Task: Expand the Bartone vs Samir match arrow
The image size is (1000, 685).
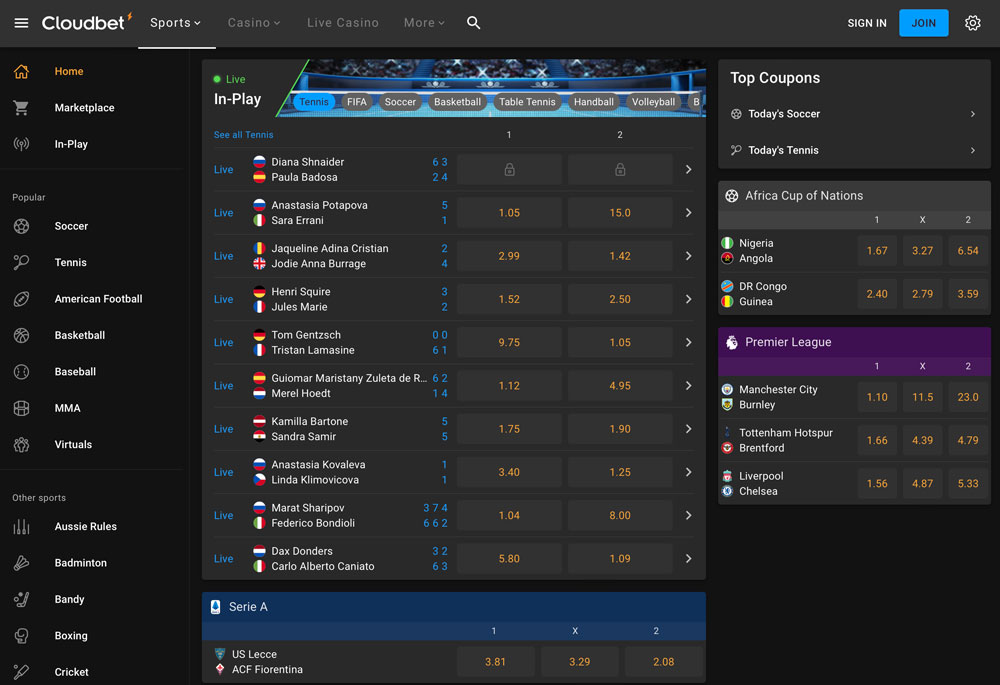Action: (688, 429)
